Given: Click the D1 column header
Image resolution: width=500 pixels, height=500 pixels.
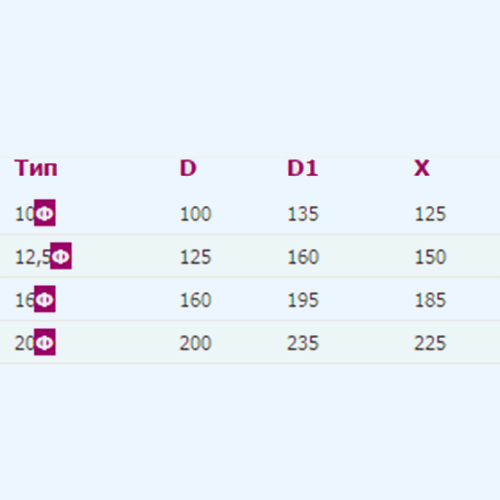Looking at the screenshot, I should point(303,168).
